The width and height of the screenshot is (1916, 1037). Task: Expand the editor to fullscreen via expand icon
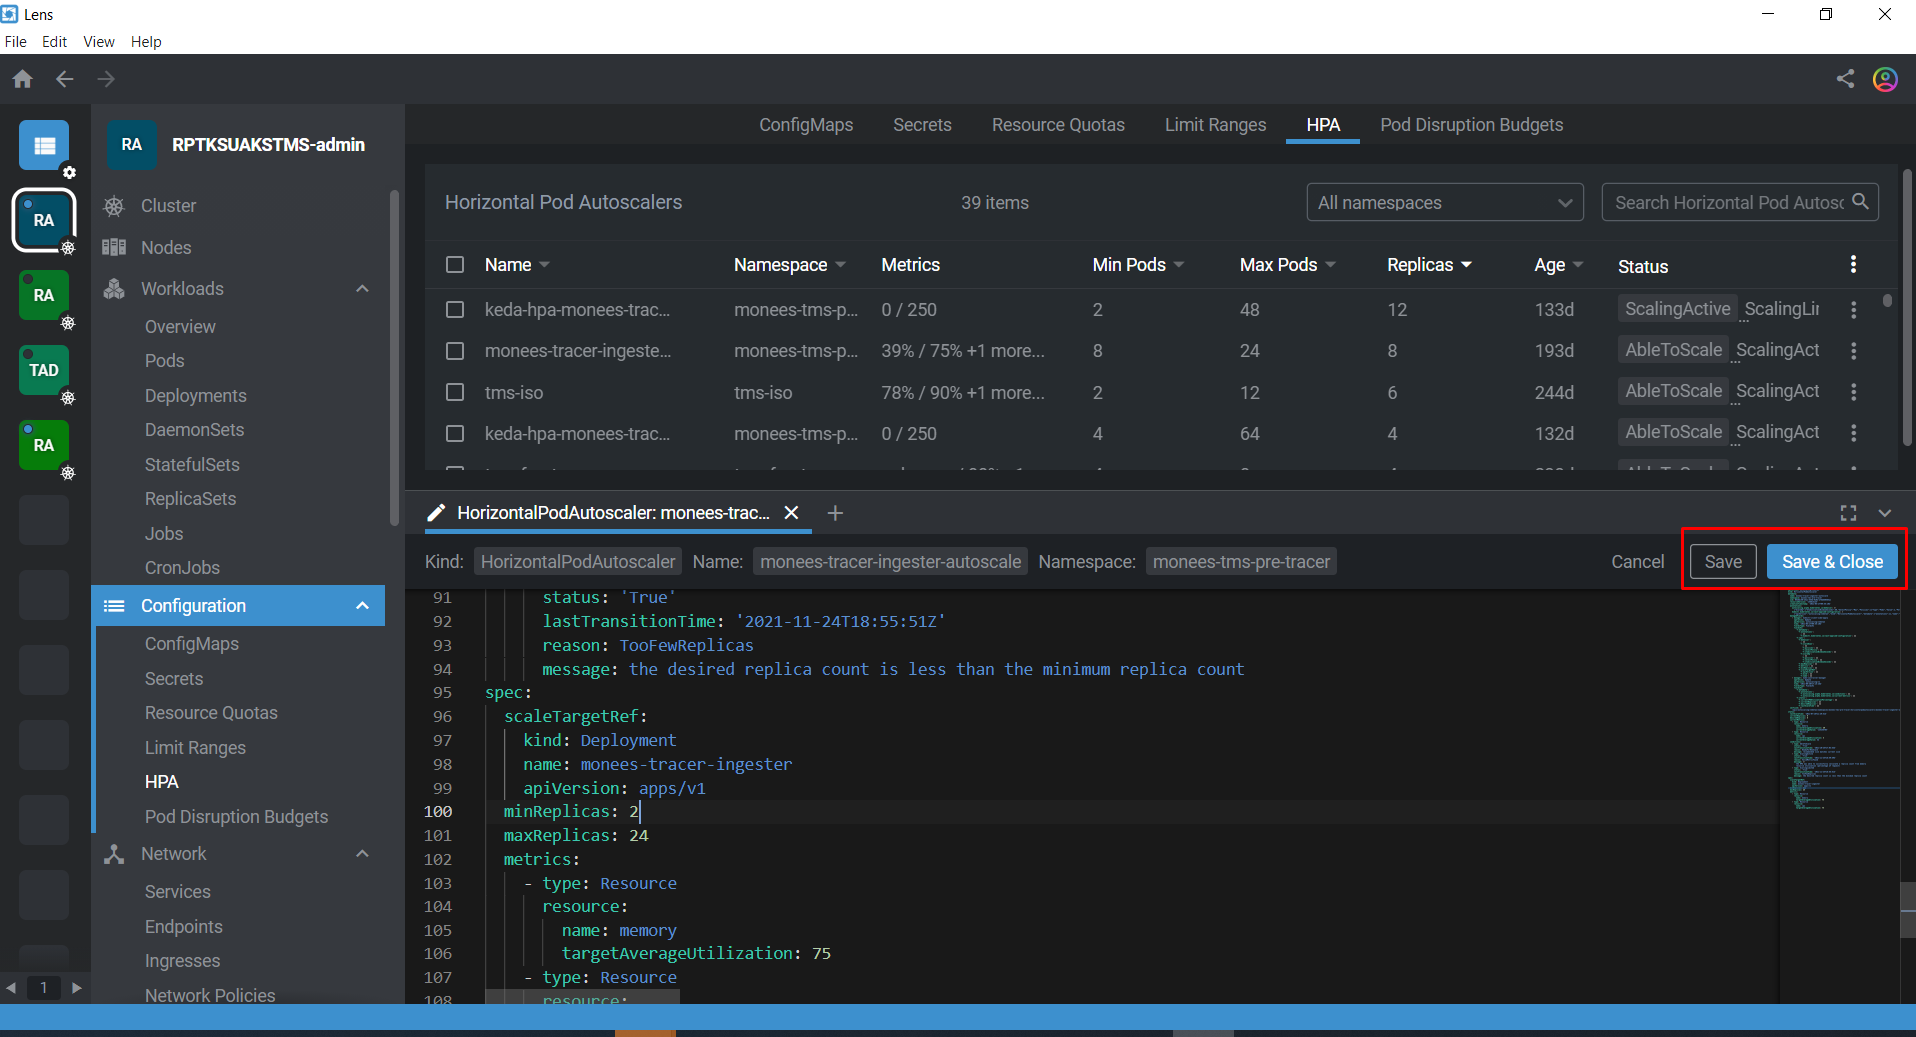tap(1849, 513)
